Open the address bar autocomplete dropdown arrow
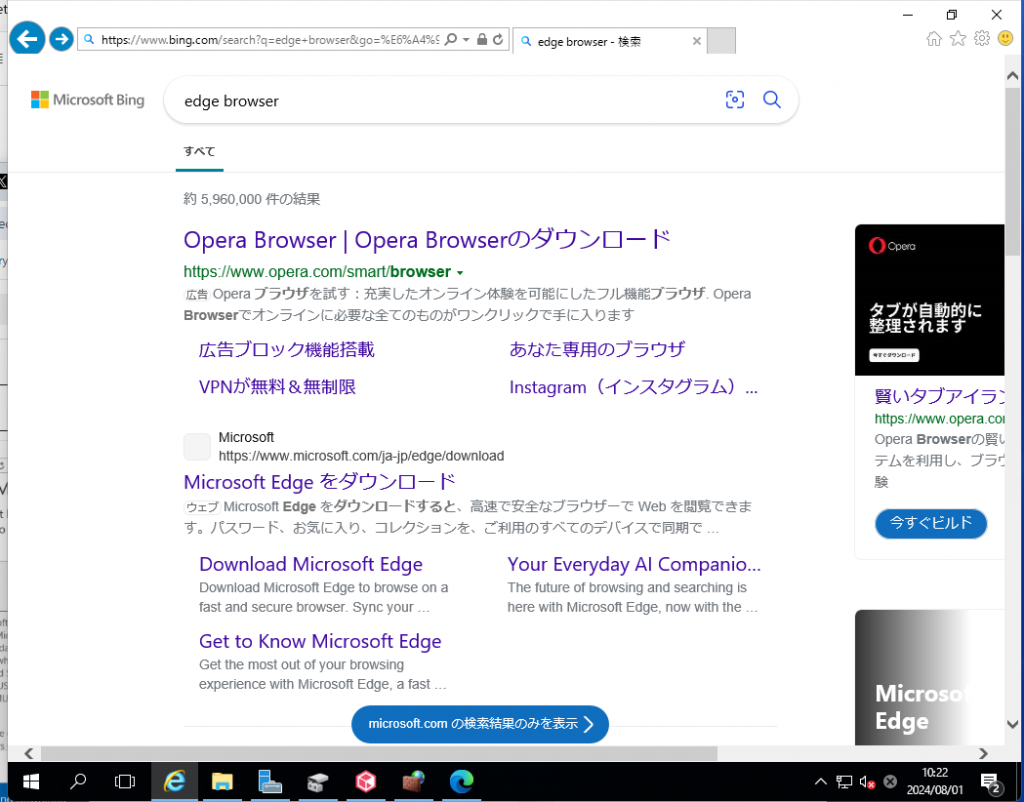 click(466, 40)
